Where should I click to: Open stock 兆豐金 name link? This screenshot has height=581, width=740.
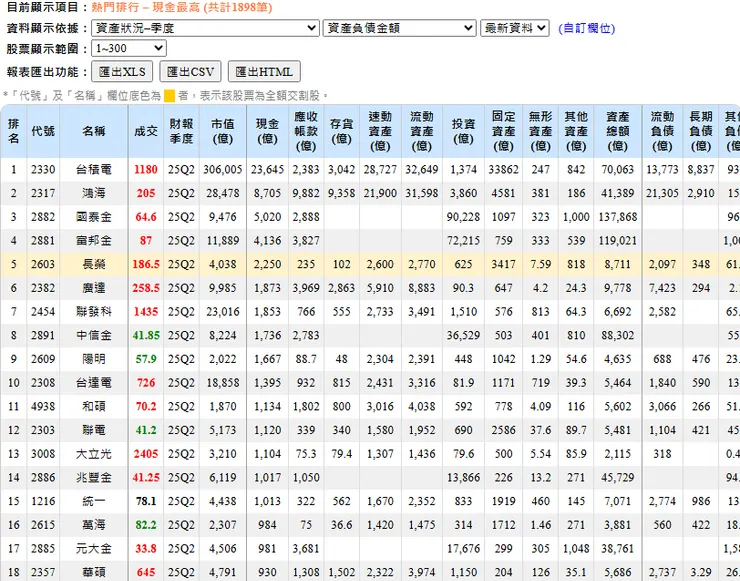pos(94,478)
